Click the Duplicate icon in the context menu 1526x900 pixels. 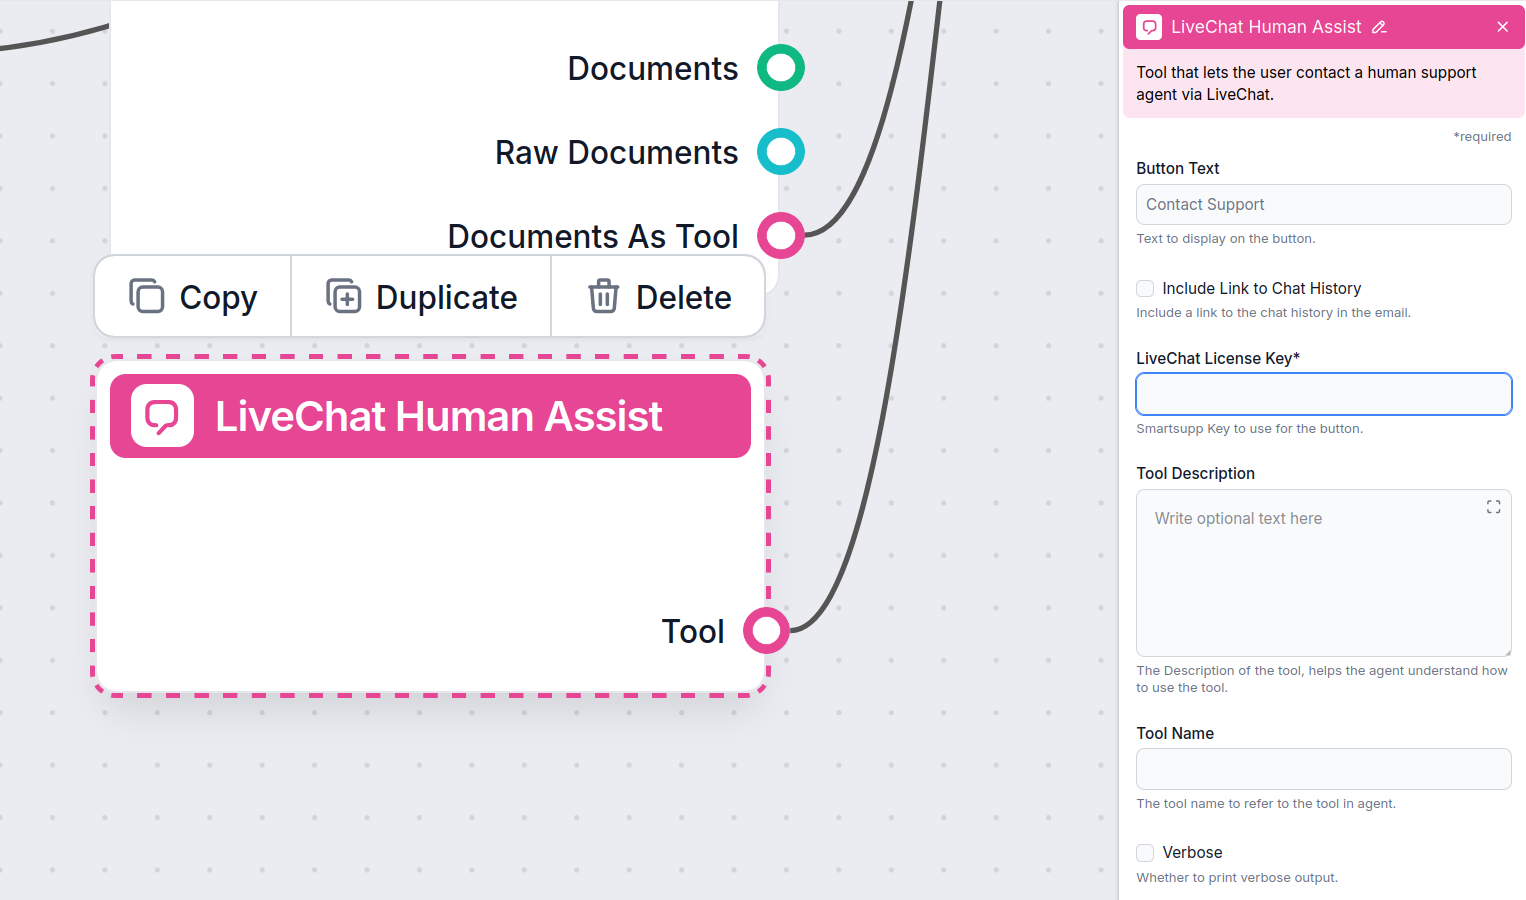pos(345,296)
